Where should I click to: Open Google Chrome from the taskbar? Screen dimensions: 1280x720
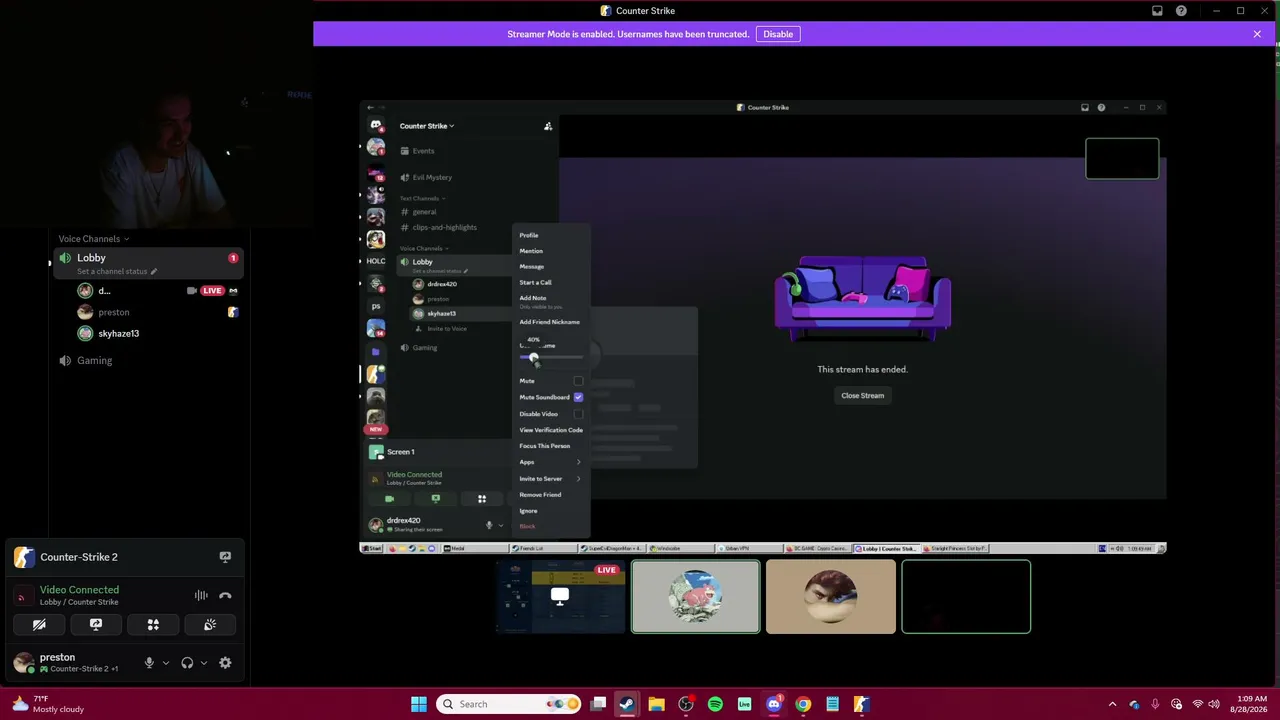[803, 704]
